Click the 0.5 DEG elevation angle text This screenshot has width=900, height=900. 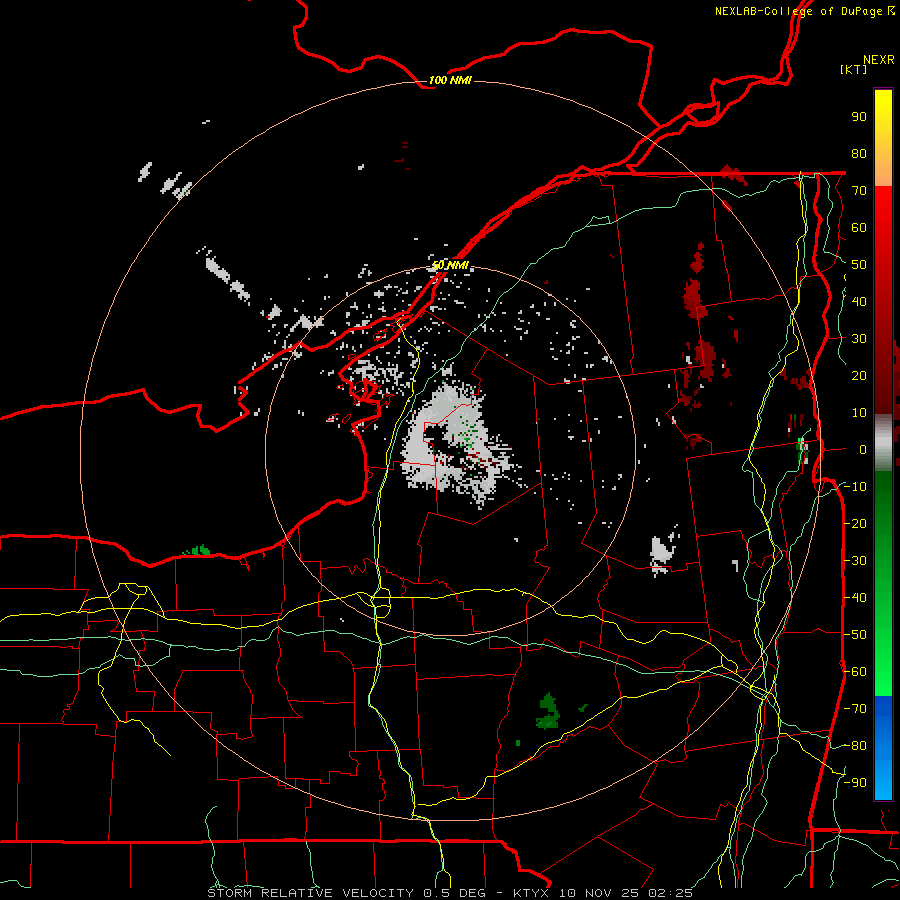click(455, 893)
